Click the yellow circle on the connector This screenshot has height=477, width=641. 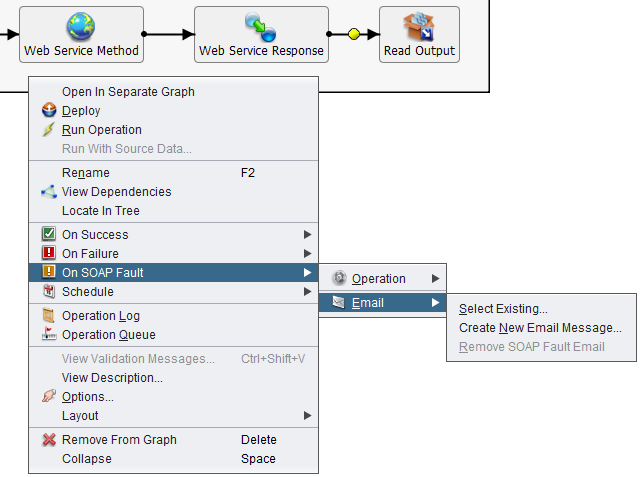coord(354,34)
